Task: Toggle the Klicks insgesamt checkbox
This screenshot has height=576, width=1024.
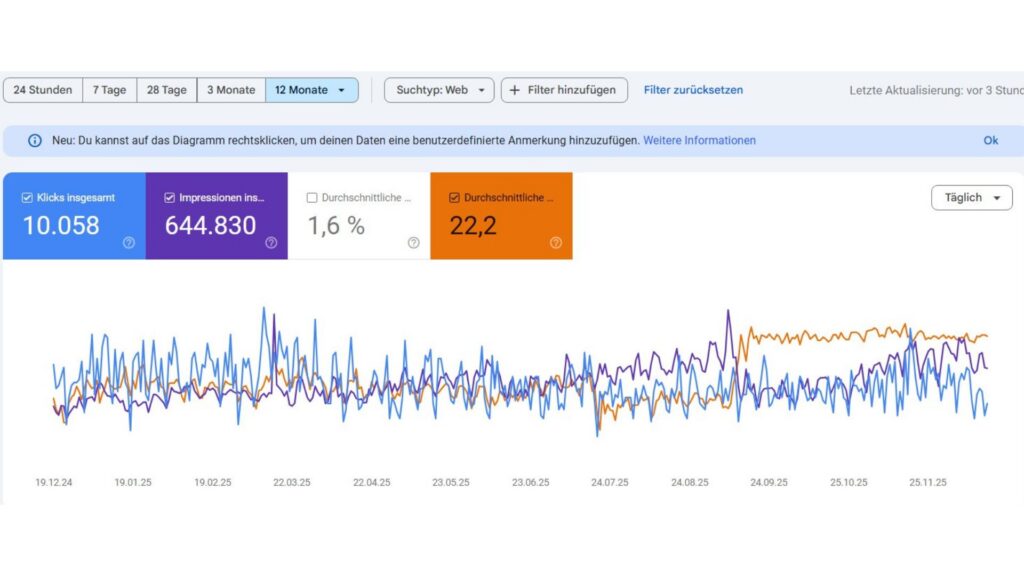Action: click(x=27, y=198)
